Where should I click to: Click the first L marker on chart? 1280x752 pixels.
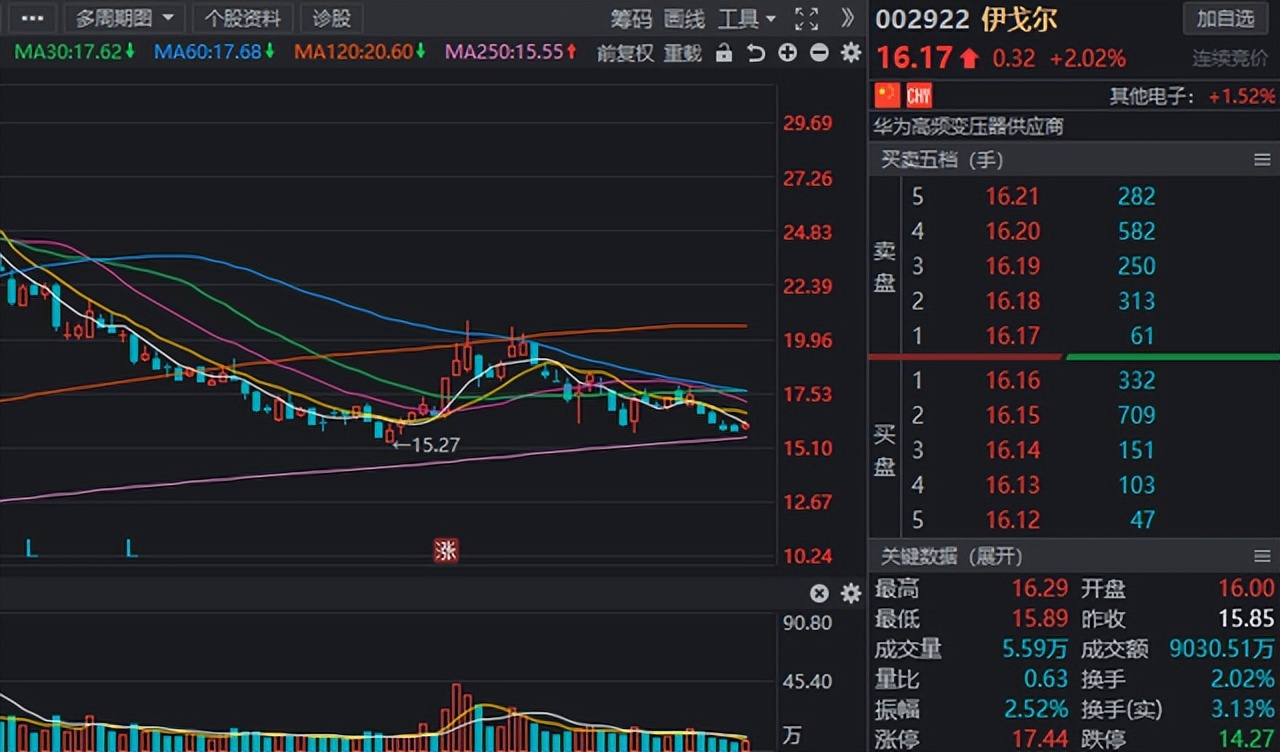pos(32,548)
